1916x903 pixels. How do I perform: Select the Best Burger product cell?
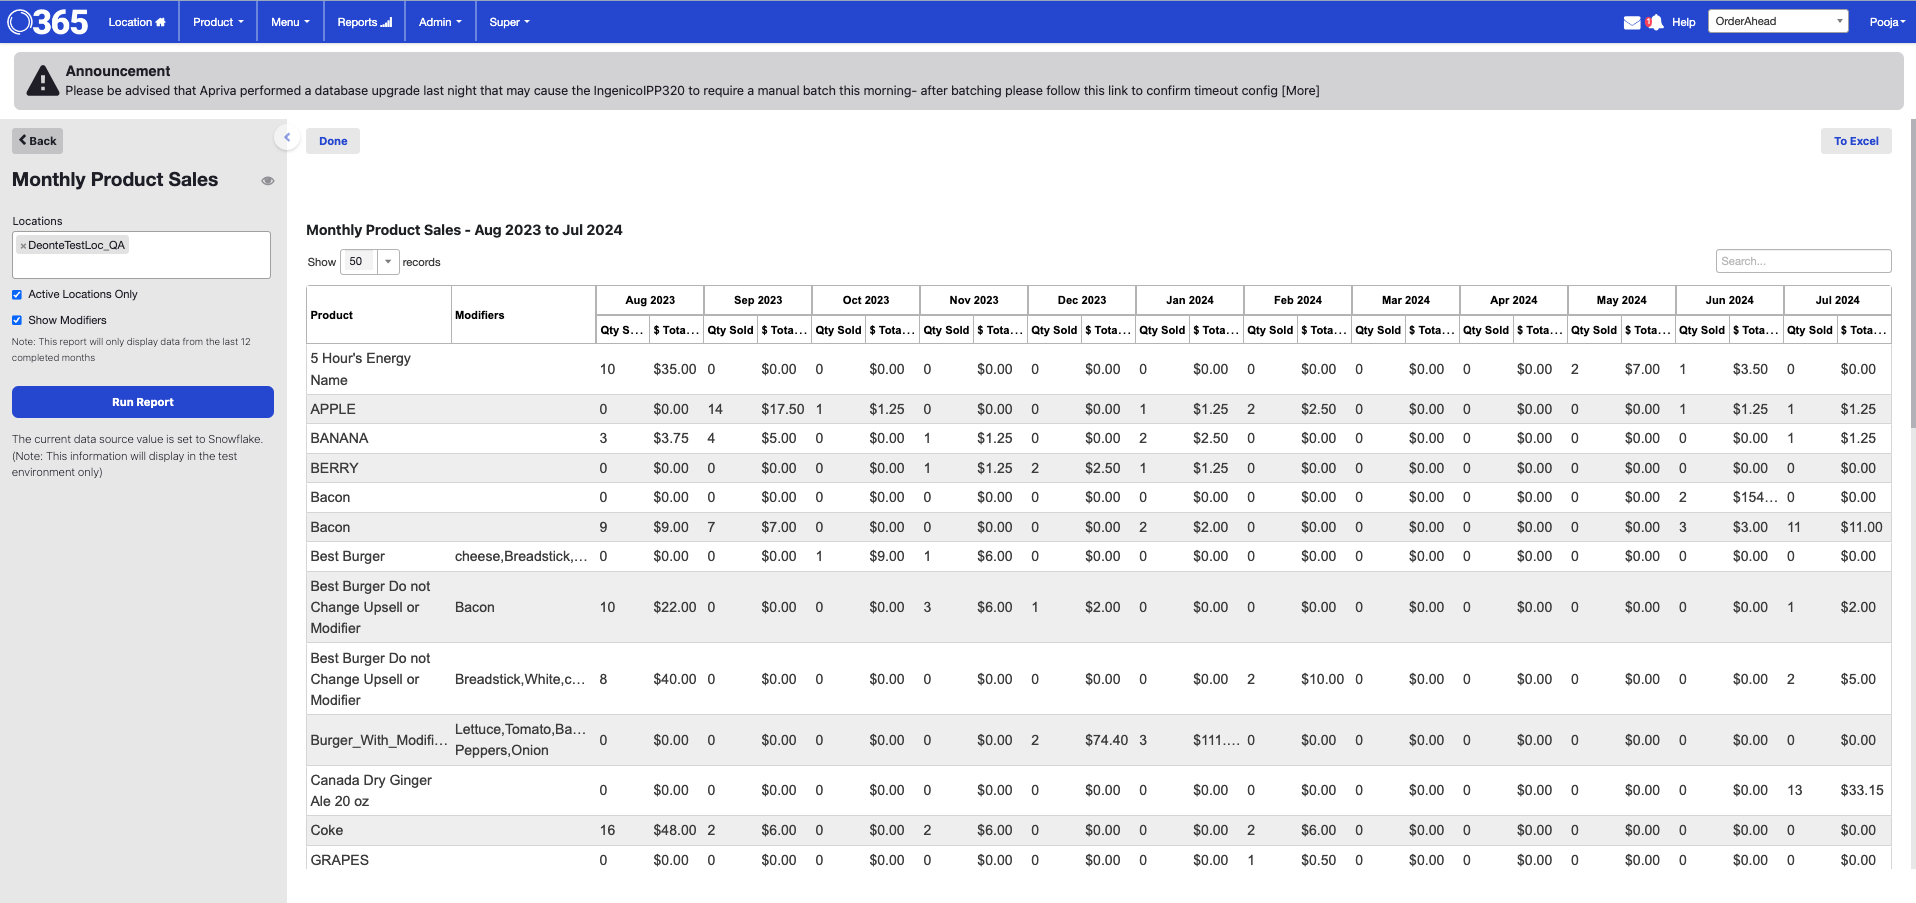379,556
